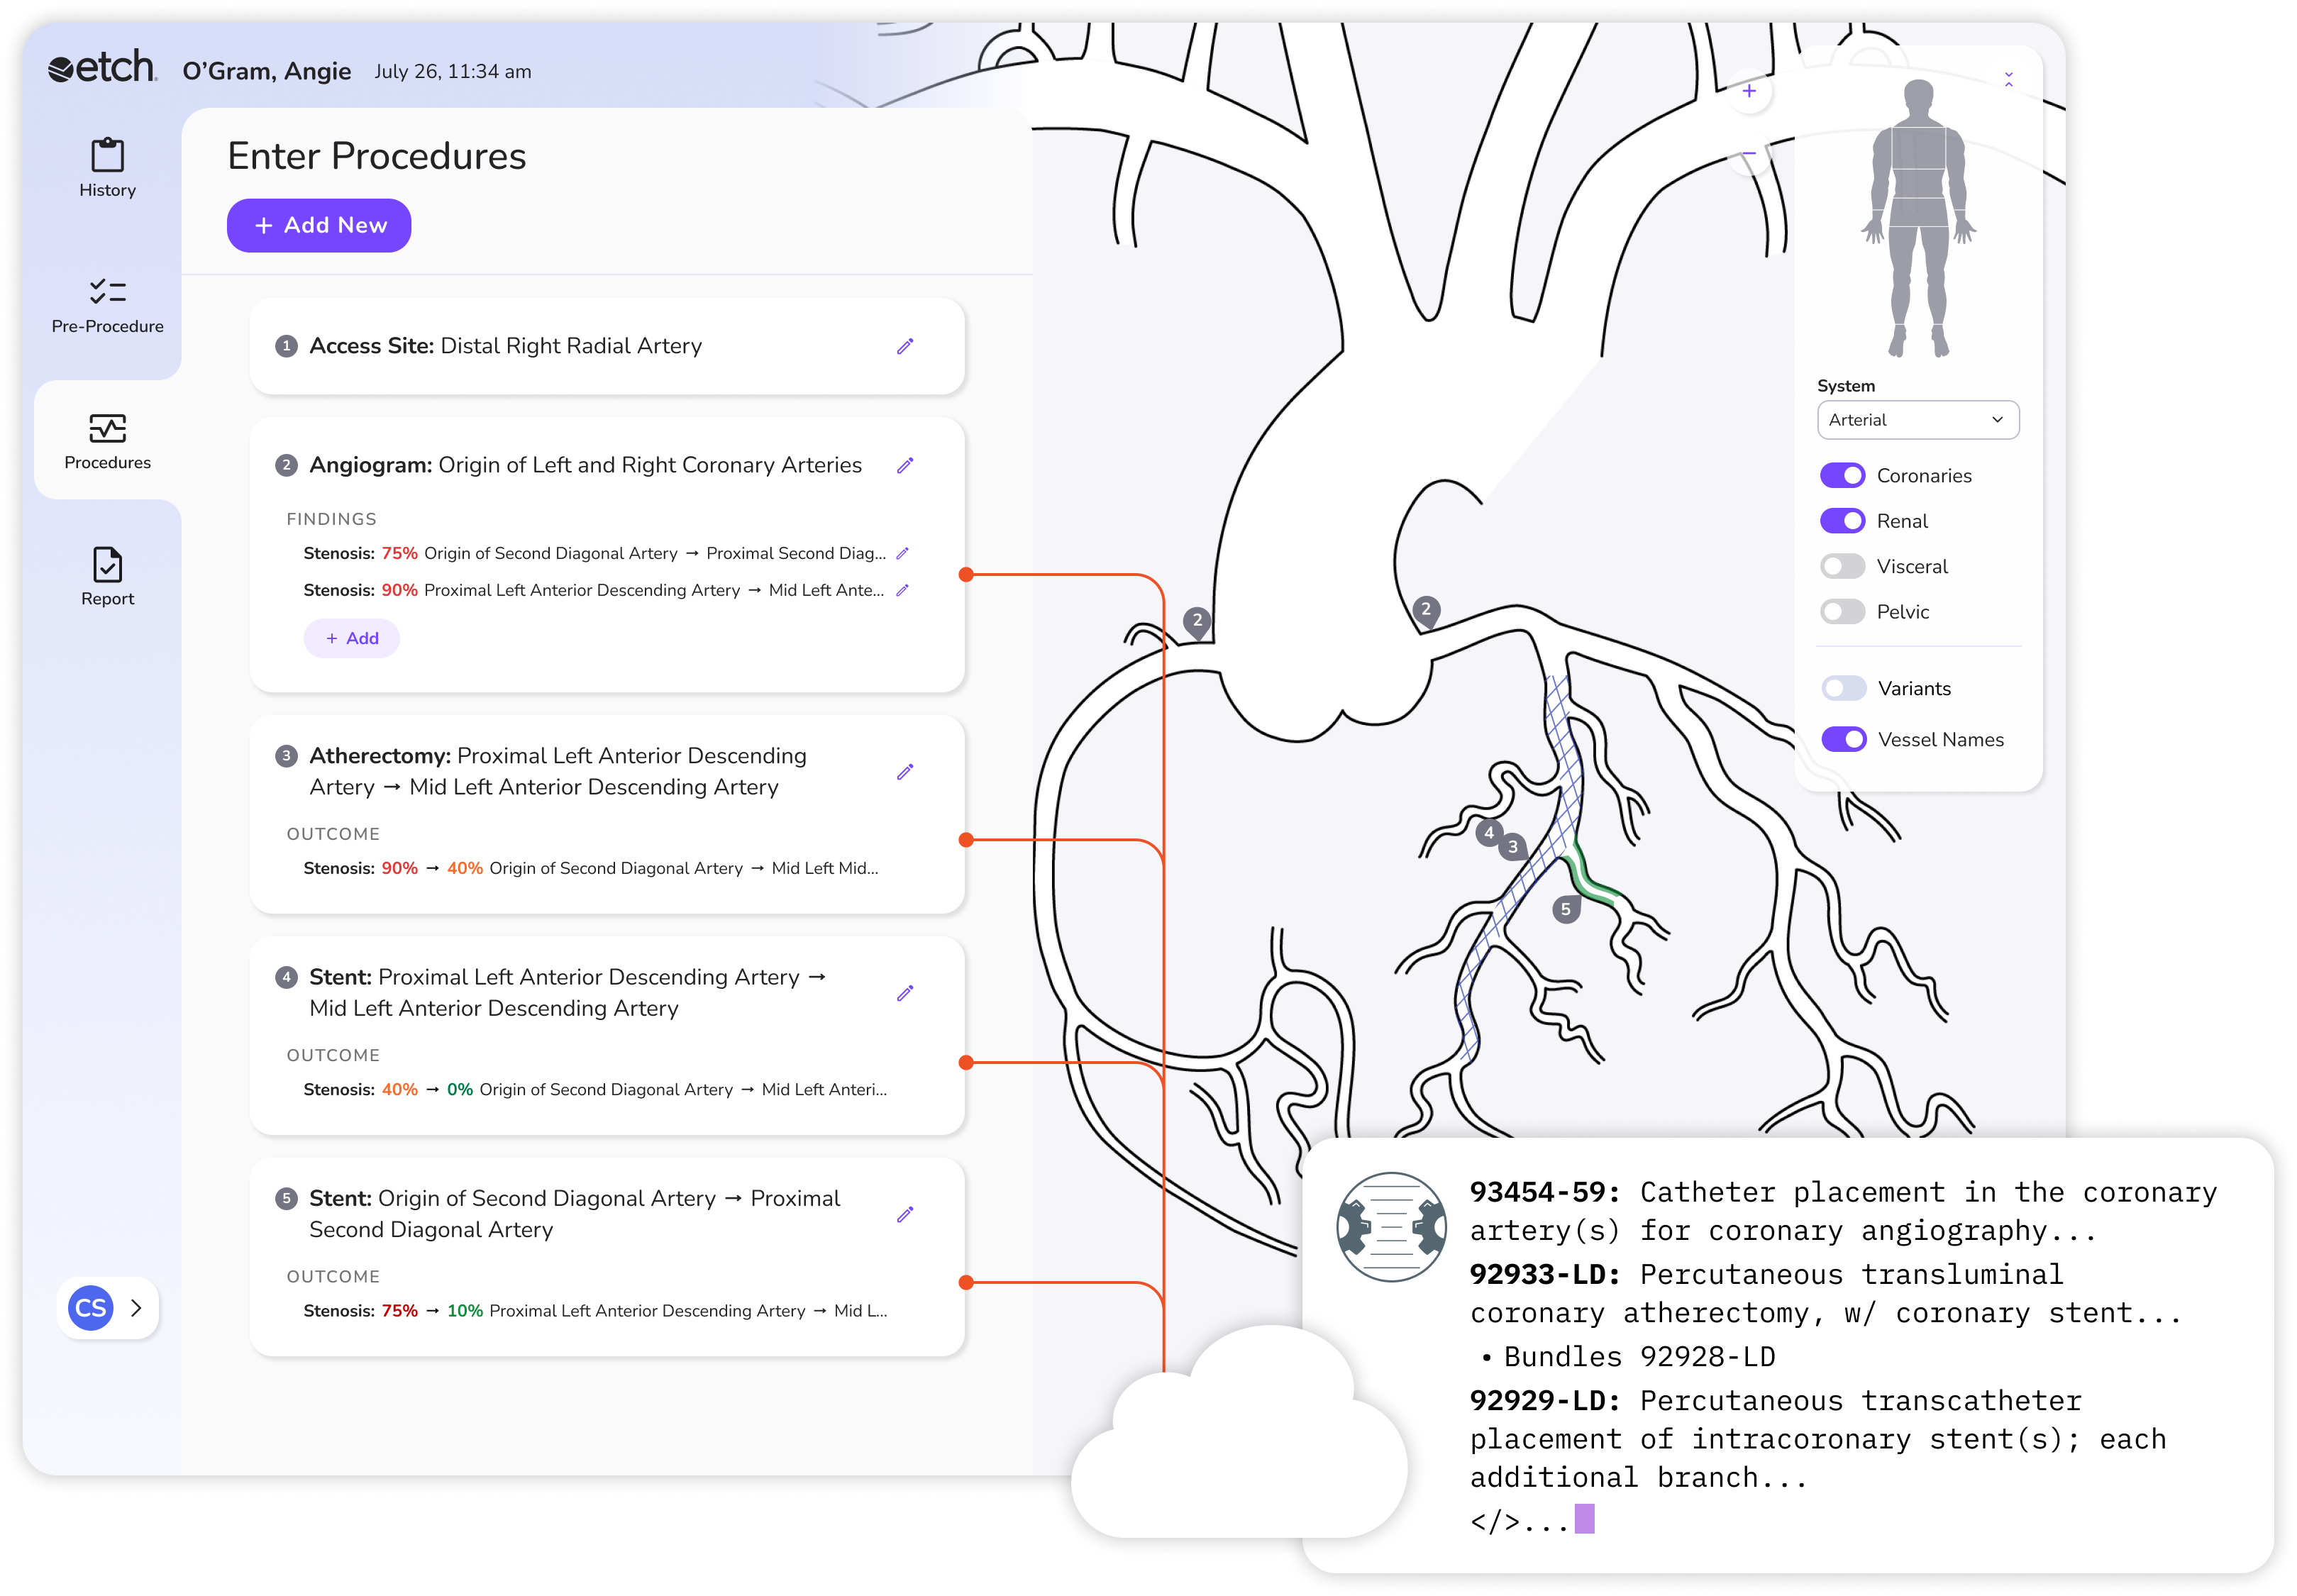This screenshot has height=1596, width=2297.
Task: Enable the Visceral vessels toggle
Action: [x=1842, y=566]
